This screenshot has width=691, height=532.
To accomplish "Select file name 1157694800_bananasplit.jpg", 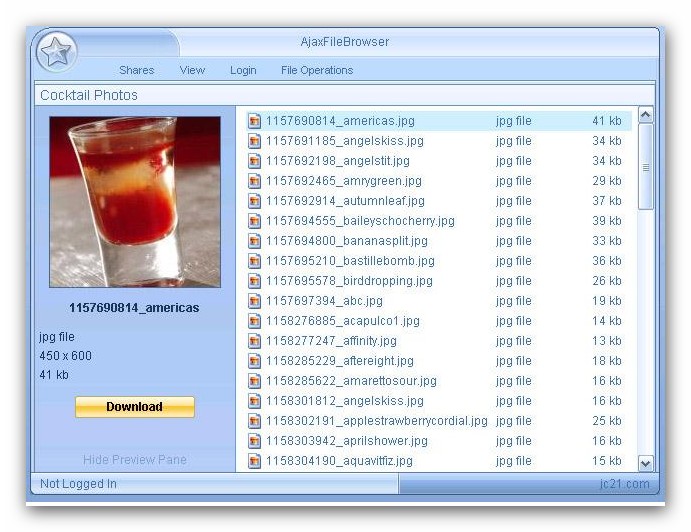I will [347, 241].
